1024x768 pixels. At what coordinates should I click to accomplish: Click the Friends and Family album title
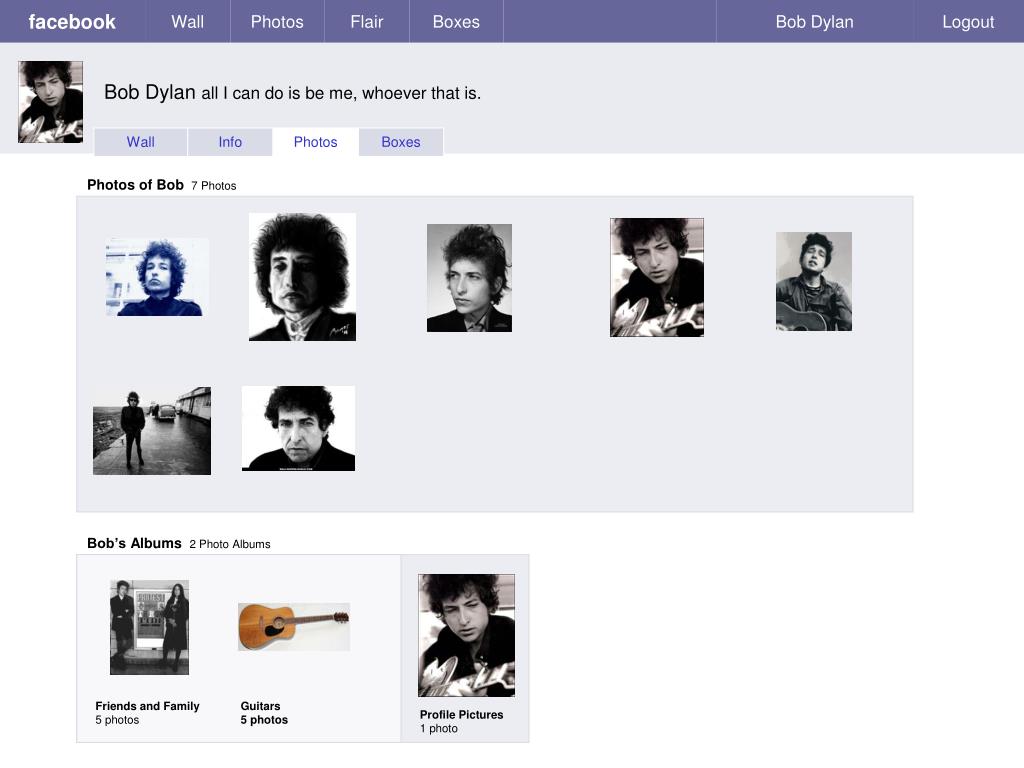point(148,706)
